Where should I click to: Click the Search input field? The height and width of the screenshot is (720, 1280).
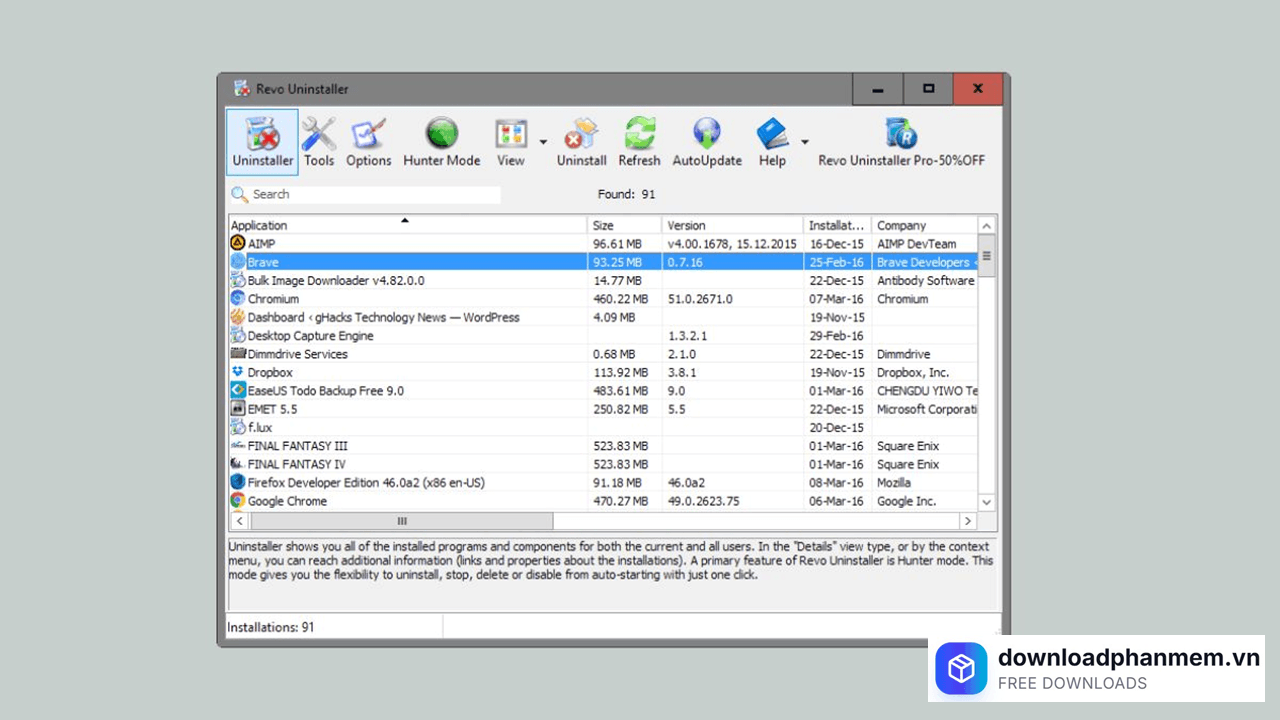pos(375,194)
